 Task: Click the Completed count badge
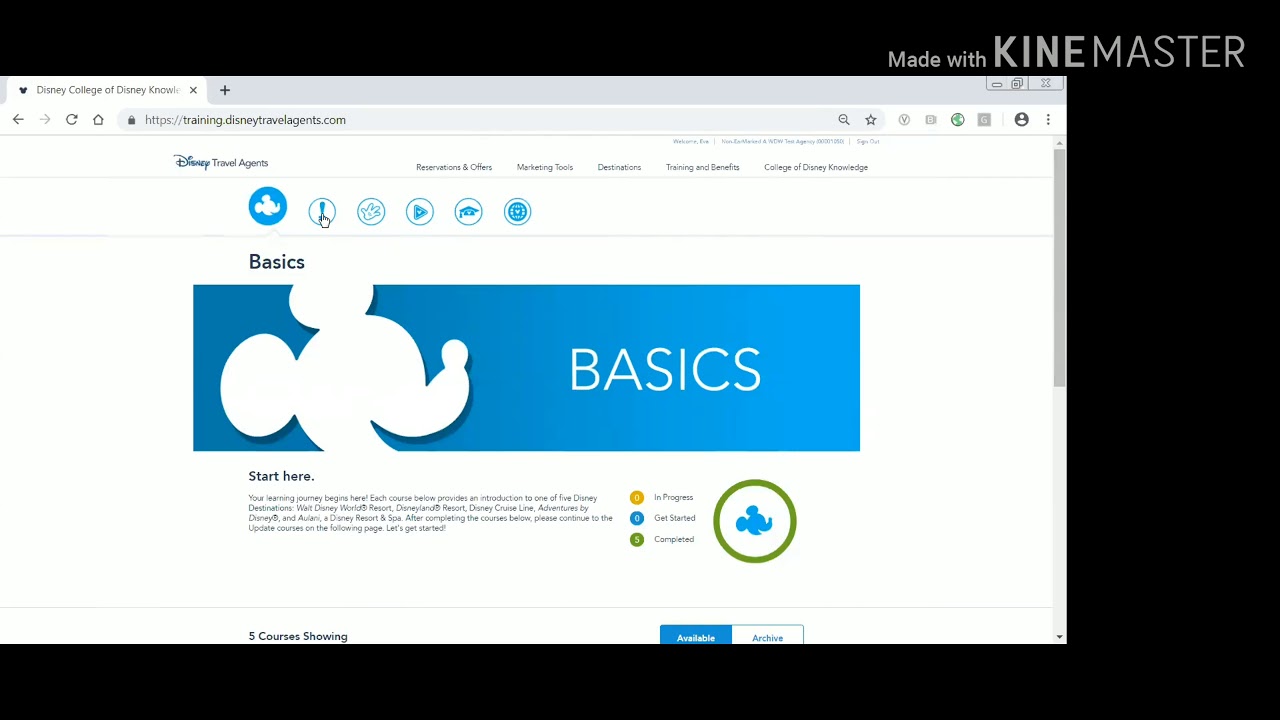coord(637,539)
